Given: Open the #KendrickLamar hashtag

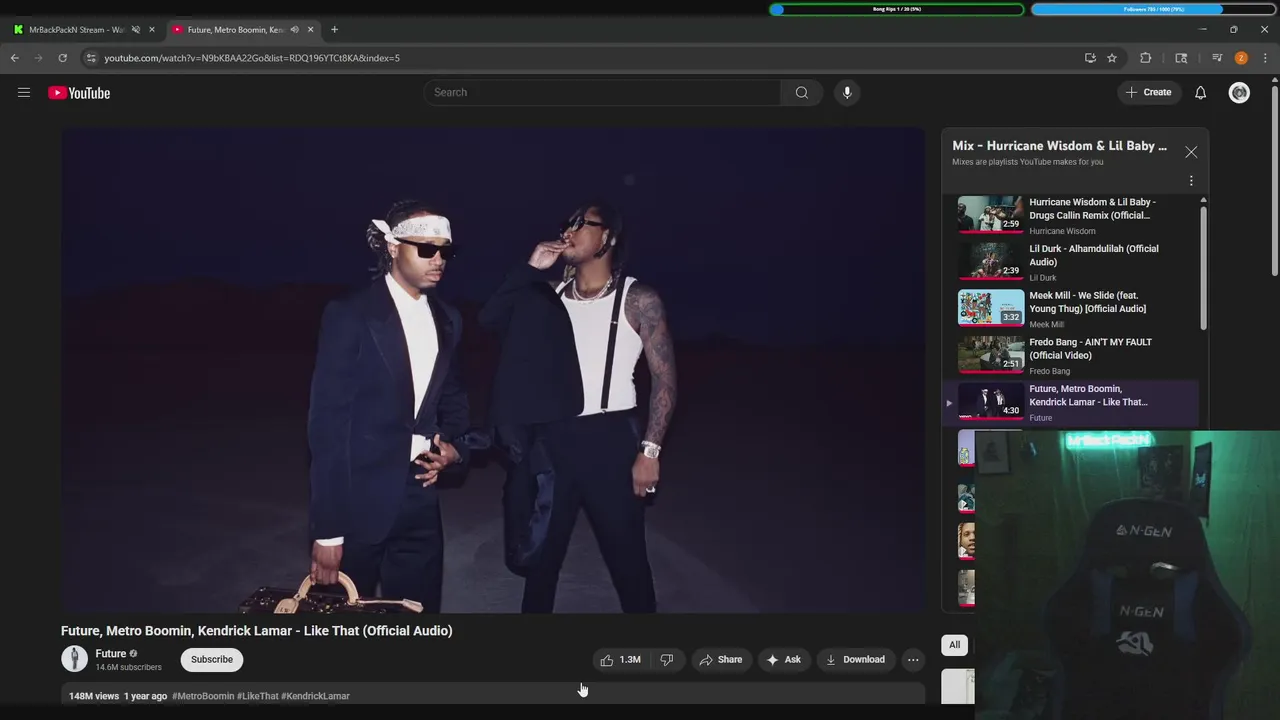Looking at the screenshot, I should tap(315, 696).
